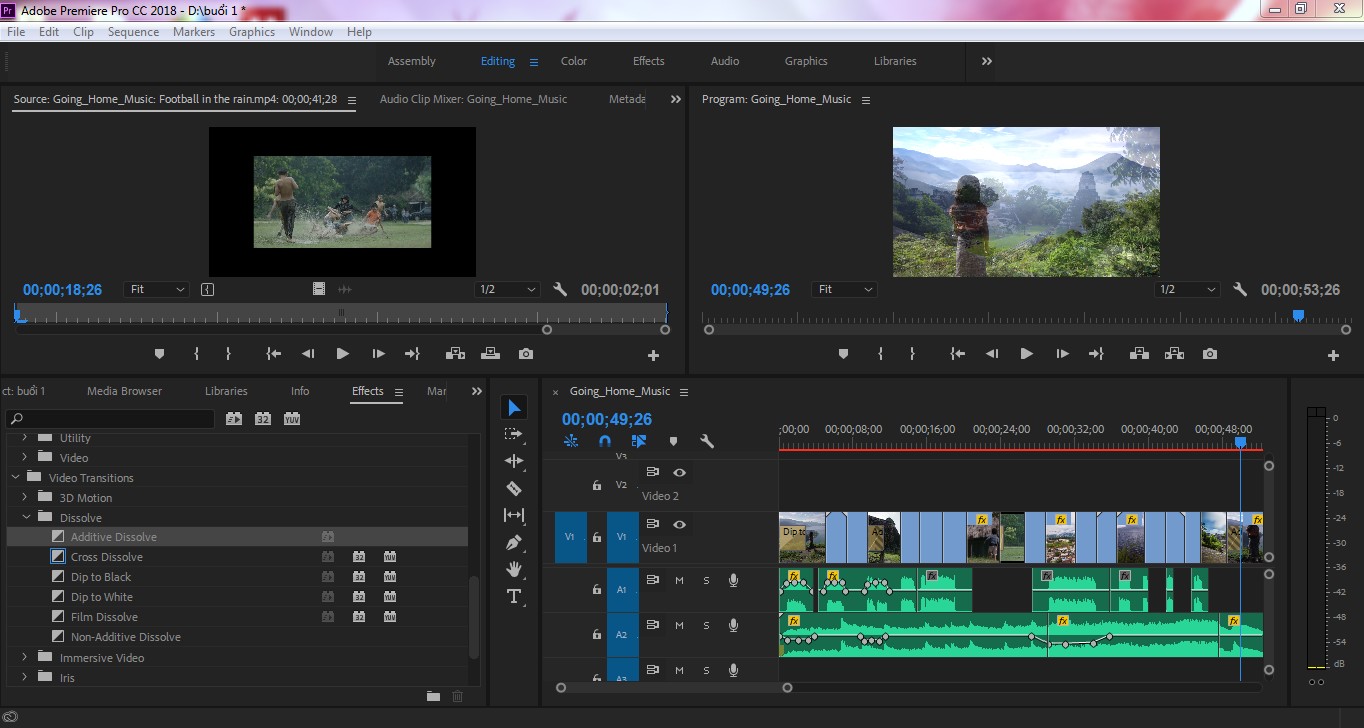Viewport: 1364px width, 728px height.
Task: Click timeline horizontal zoom scroll bar
Action: (x=674, y=688)
